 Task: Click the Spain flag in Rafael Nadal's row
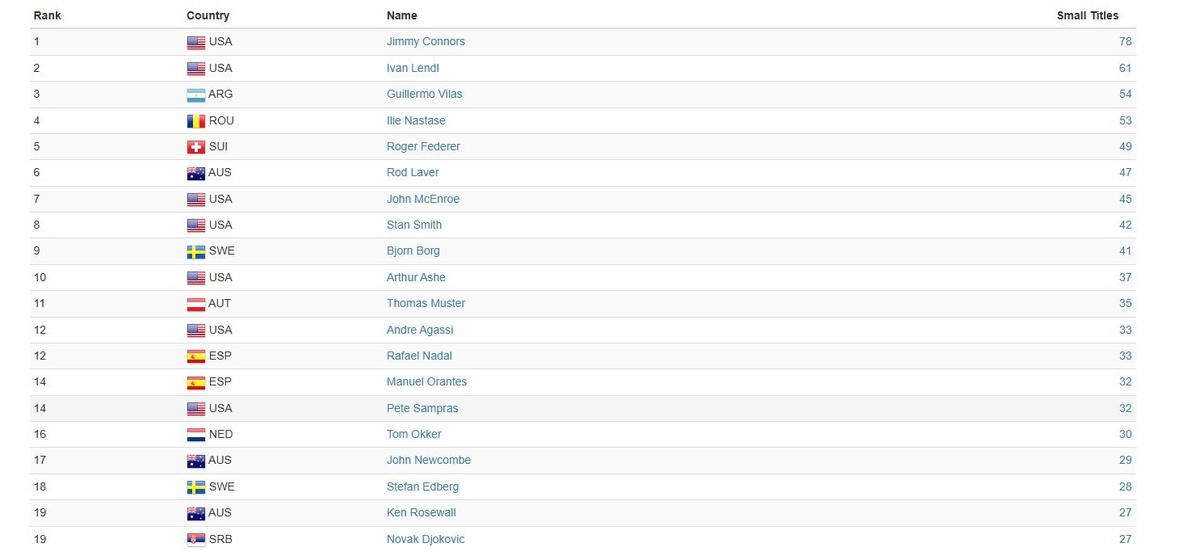[x=196, y=356]
